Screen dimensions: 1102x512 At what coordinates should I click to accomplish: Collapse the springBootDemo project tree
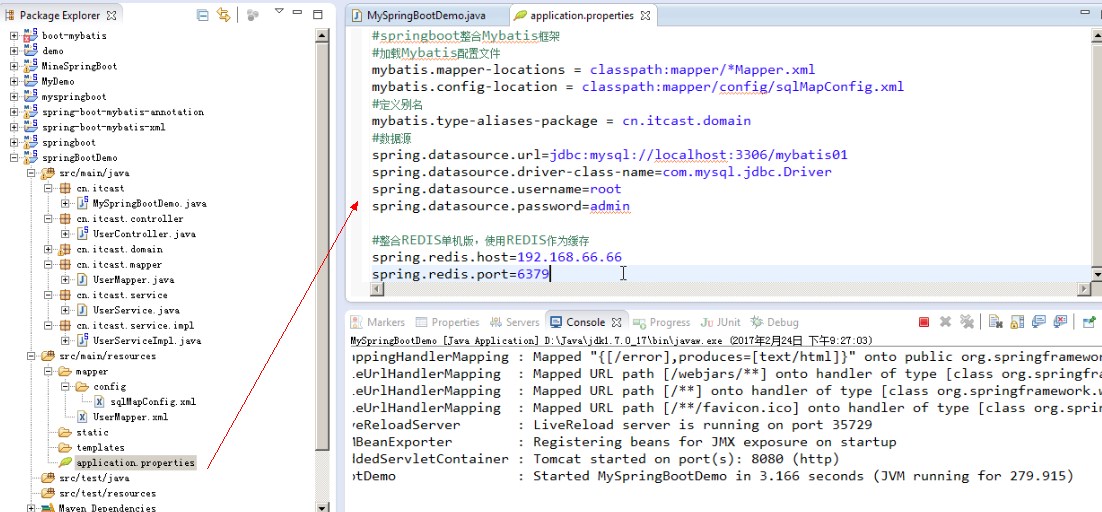pyautogui.click(x=14, y=158)
